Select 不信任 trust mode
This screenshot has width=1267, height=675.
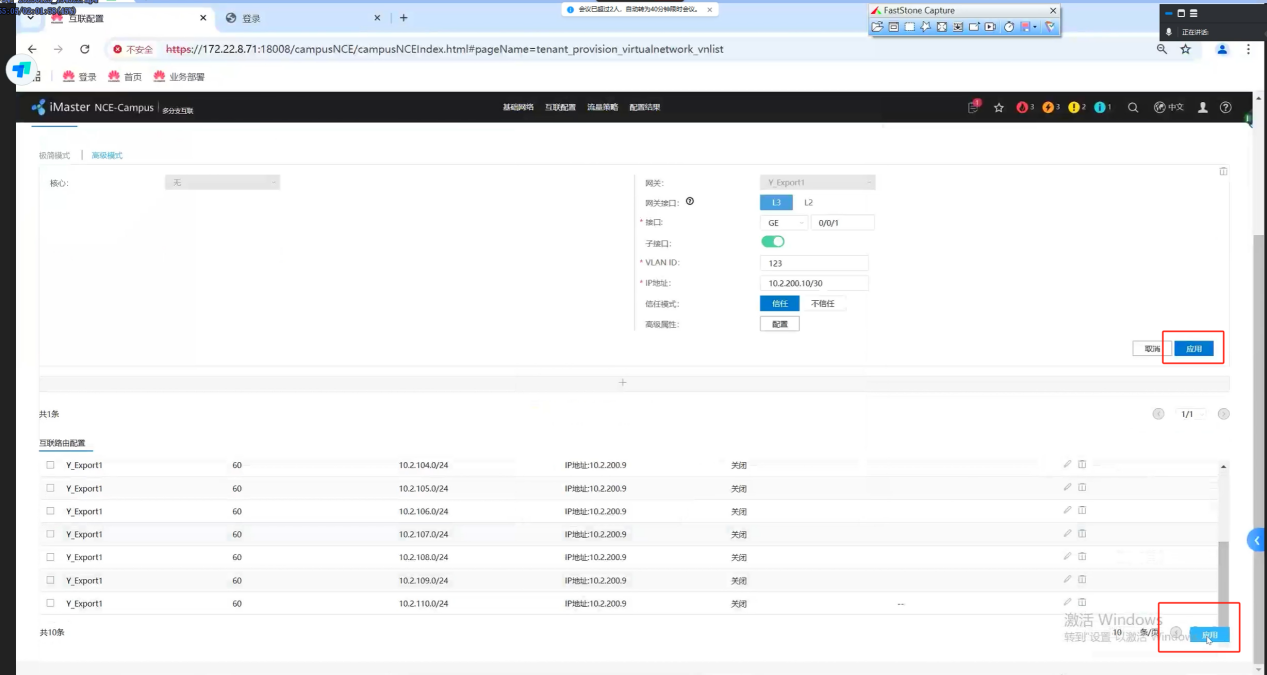(823, 303)
